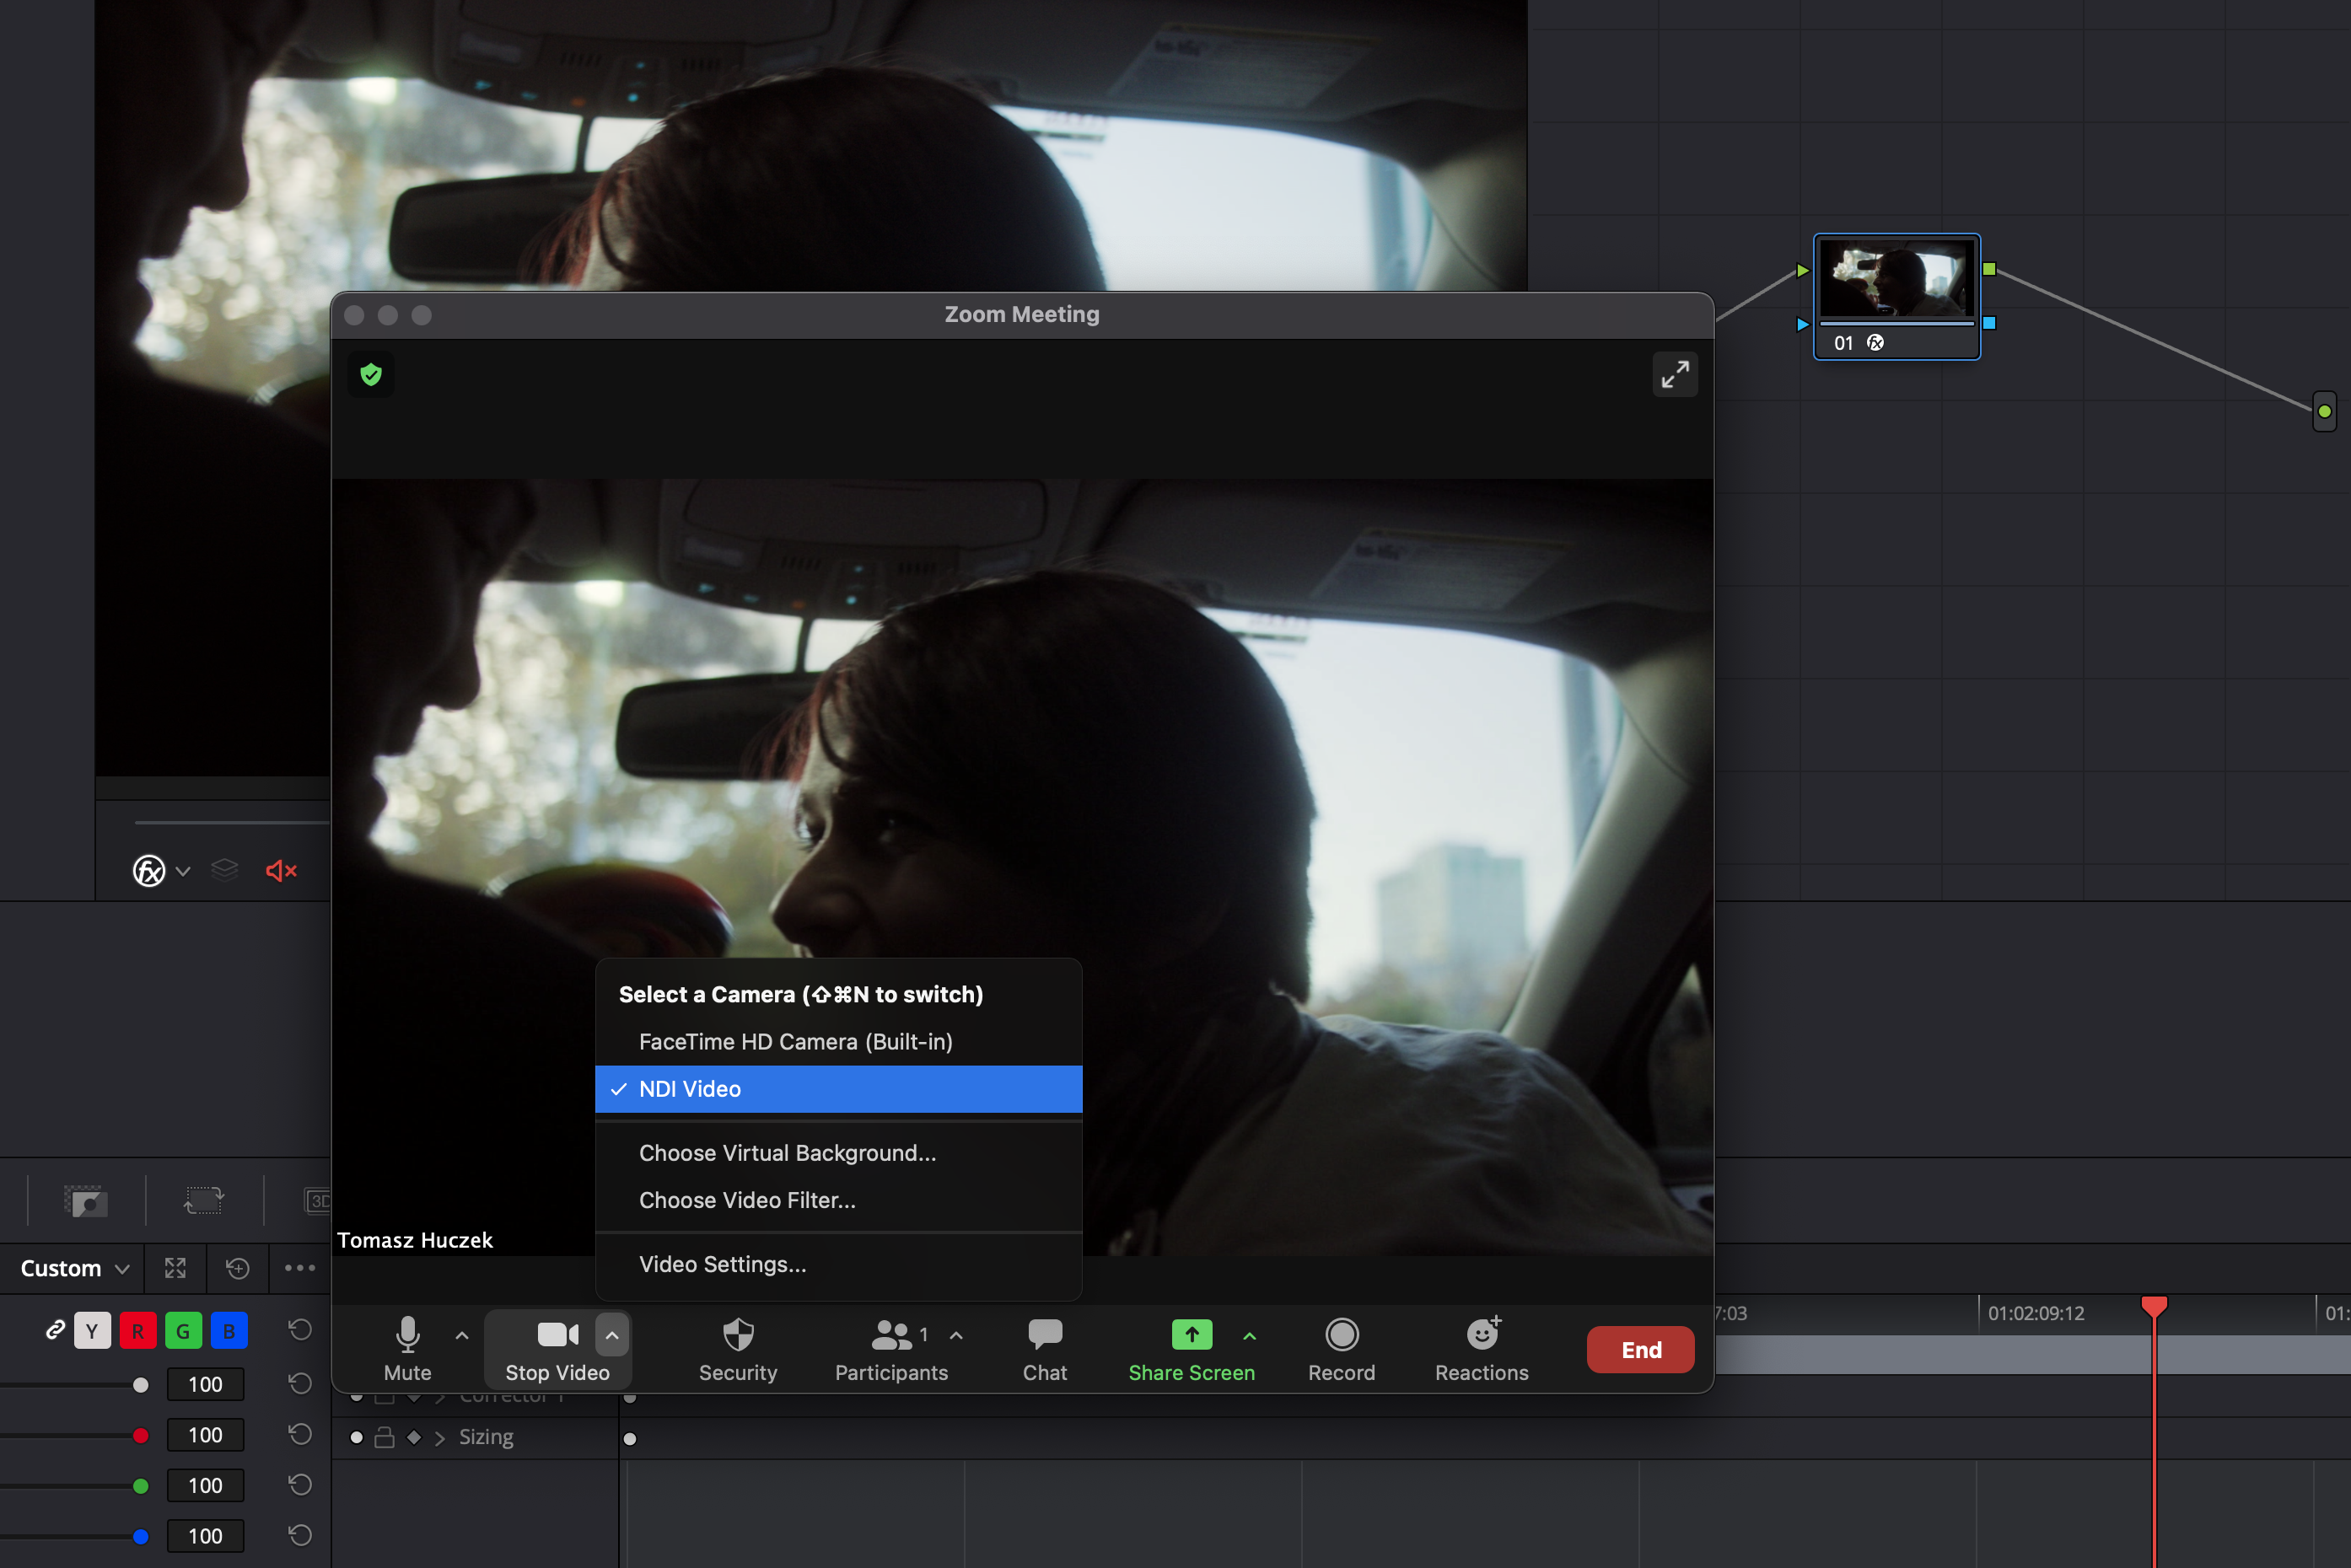Open audio options caret next to Mute

tap(462, 1335)
